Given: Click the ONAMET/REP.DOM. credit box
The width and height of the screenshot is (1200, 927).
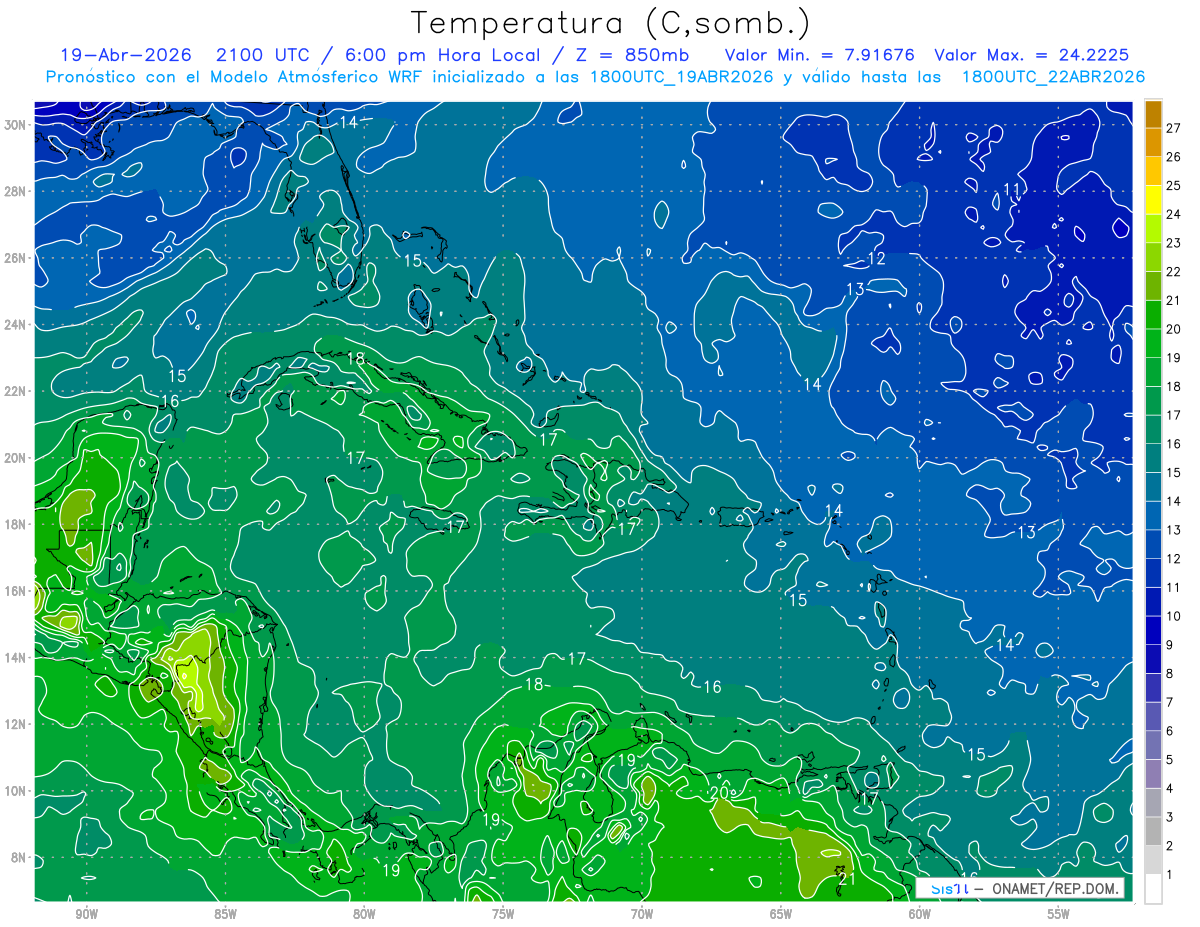Looking at the screenshot, I should [x=1019, y=888].
